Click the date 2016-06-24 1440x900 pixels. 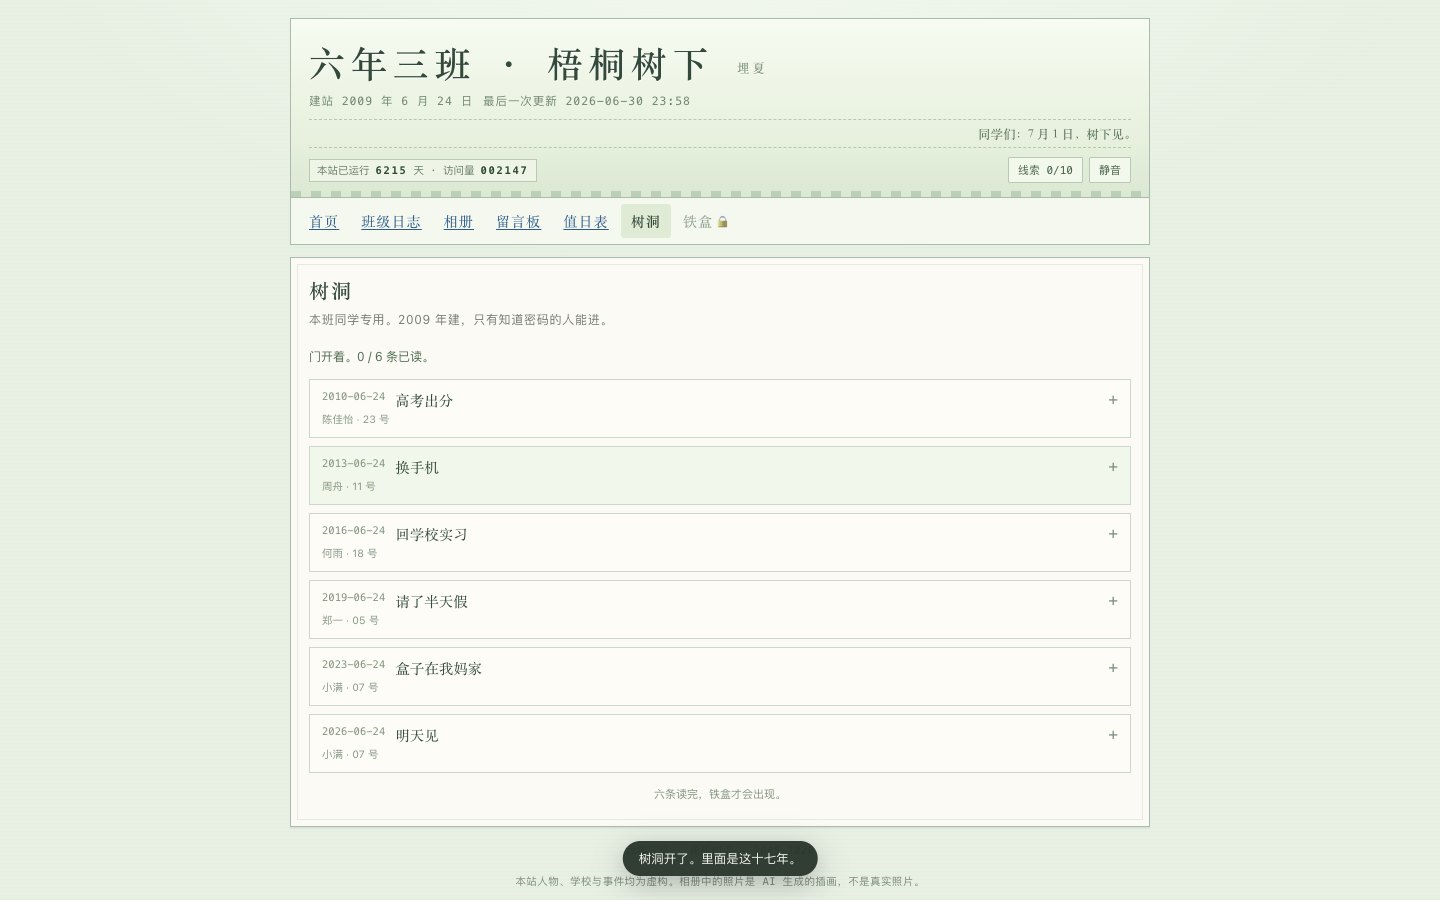click(x=353, y=531)
